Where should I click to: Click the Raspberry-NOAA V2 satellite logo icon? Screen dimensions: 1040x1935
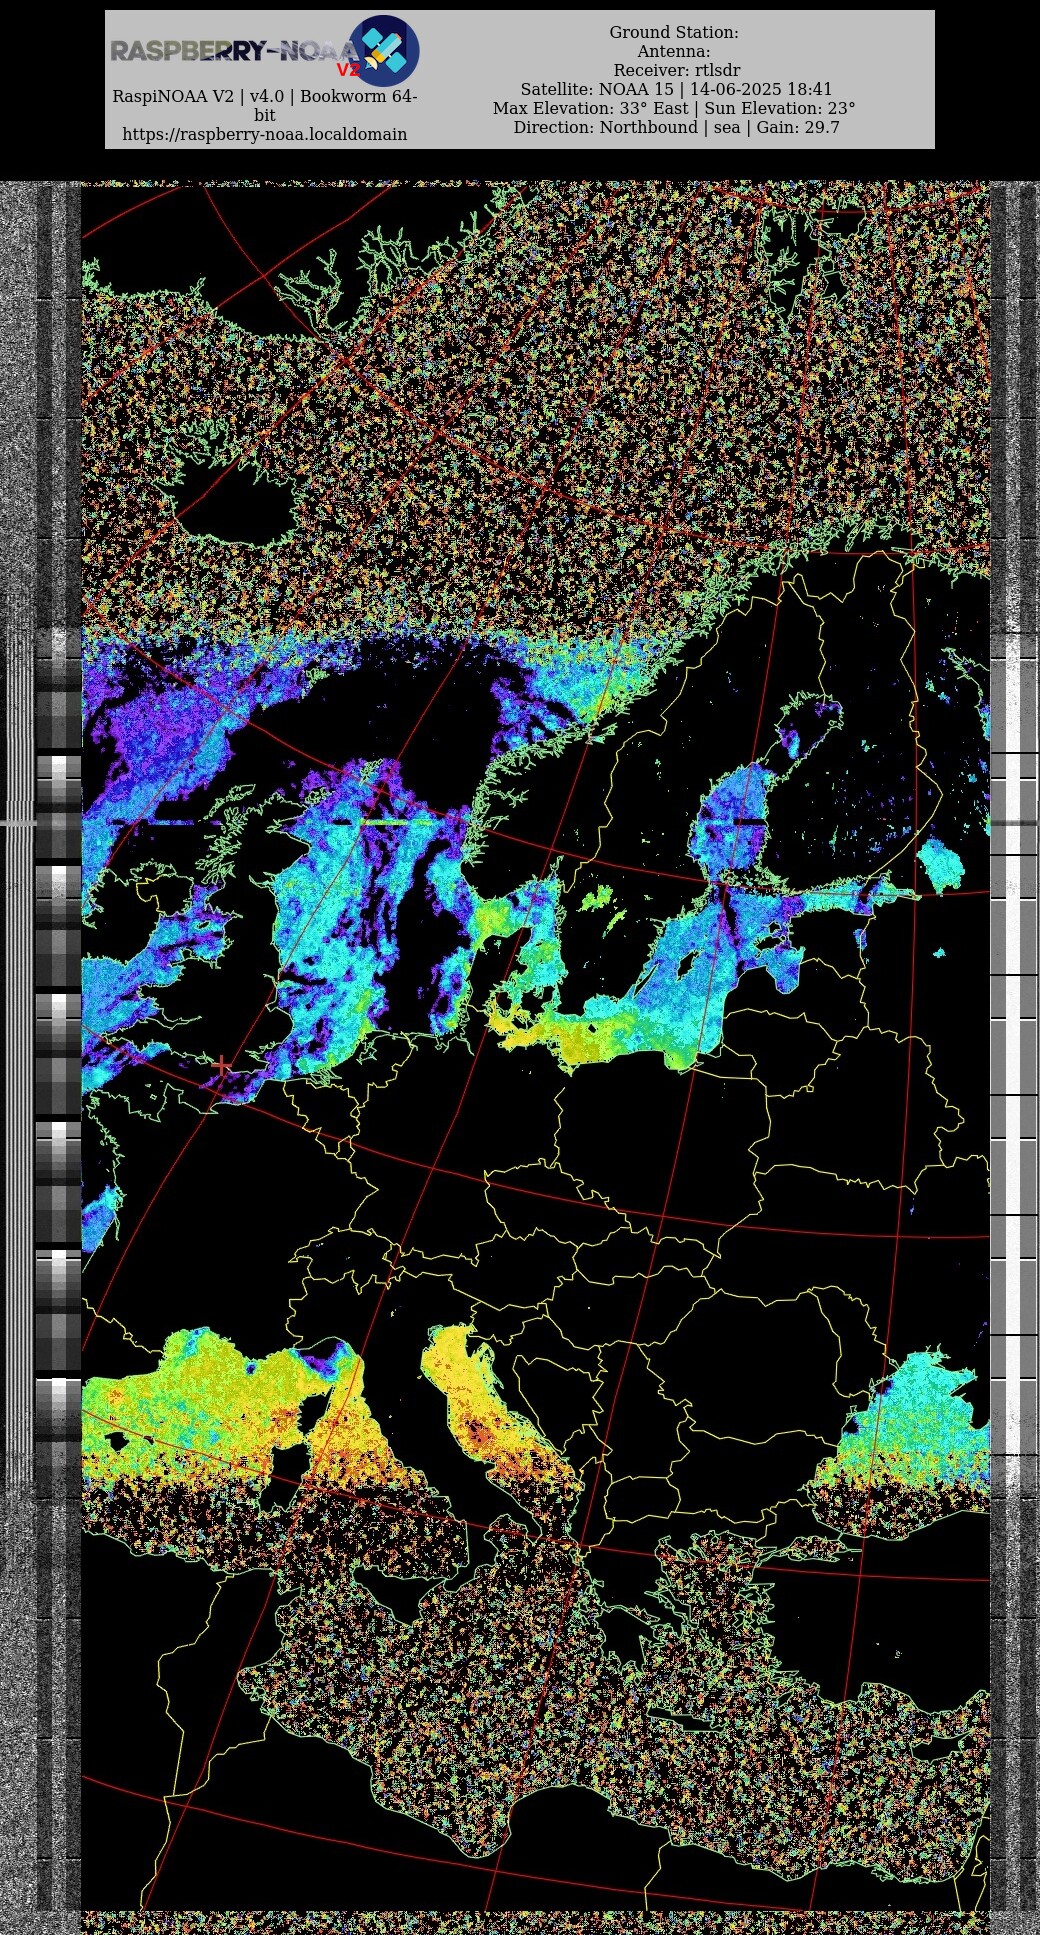384,50
